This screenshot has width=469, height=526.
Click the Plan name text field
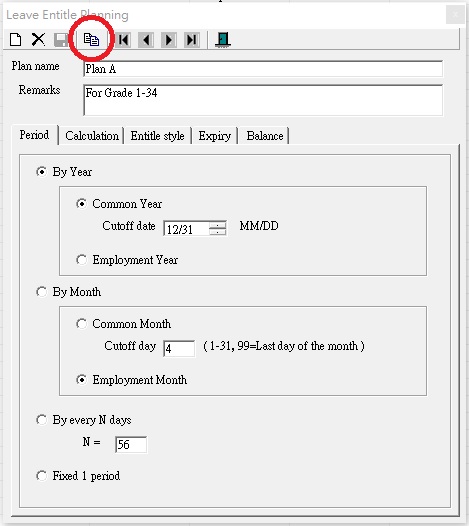263,69
